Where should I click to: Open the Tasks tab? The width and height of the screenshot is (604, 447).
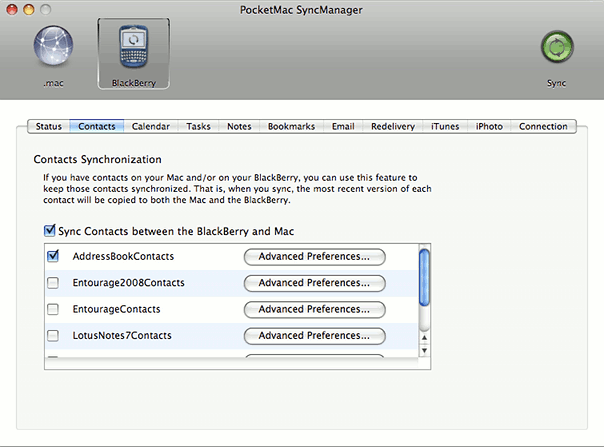[198, 126]
